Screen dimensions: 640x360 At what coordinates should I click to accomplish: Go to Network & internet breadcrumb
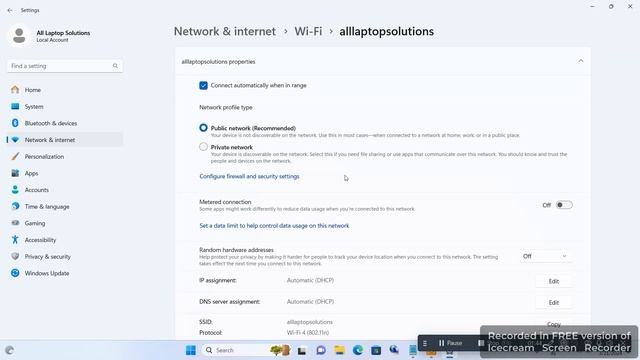(x=225, y=31)
